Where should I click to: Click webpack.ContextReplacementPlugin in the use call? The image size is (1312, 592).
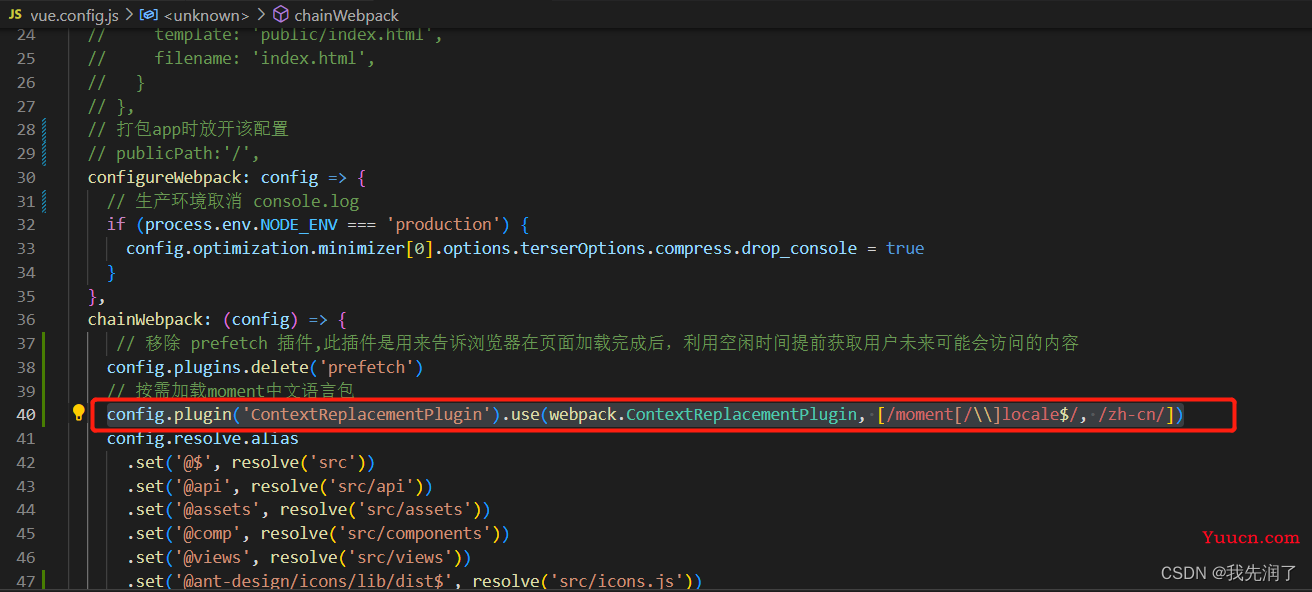(x=703, y=414)
